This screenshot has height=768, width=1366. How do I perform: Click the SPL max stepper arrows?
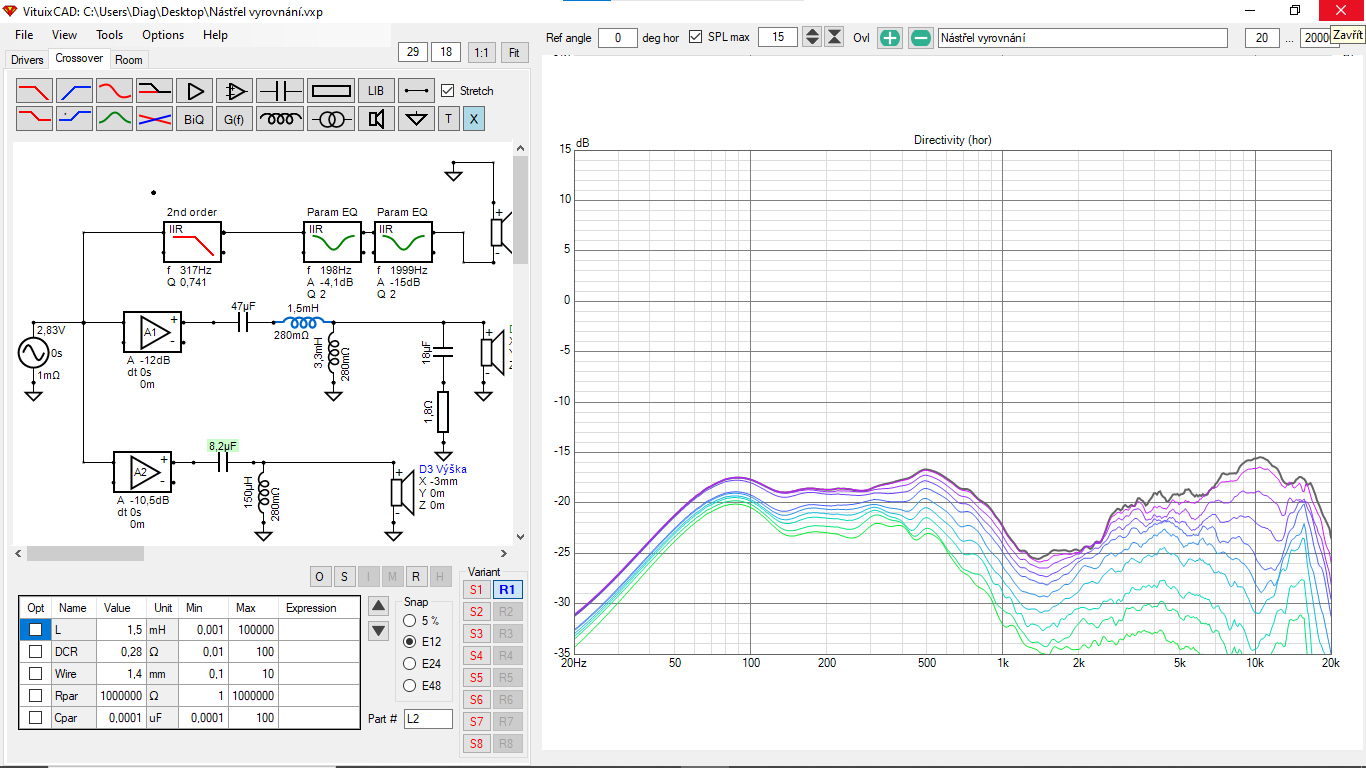[x=812, y=38]
